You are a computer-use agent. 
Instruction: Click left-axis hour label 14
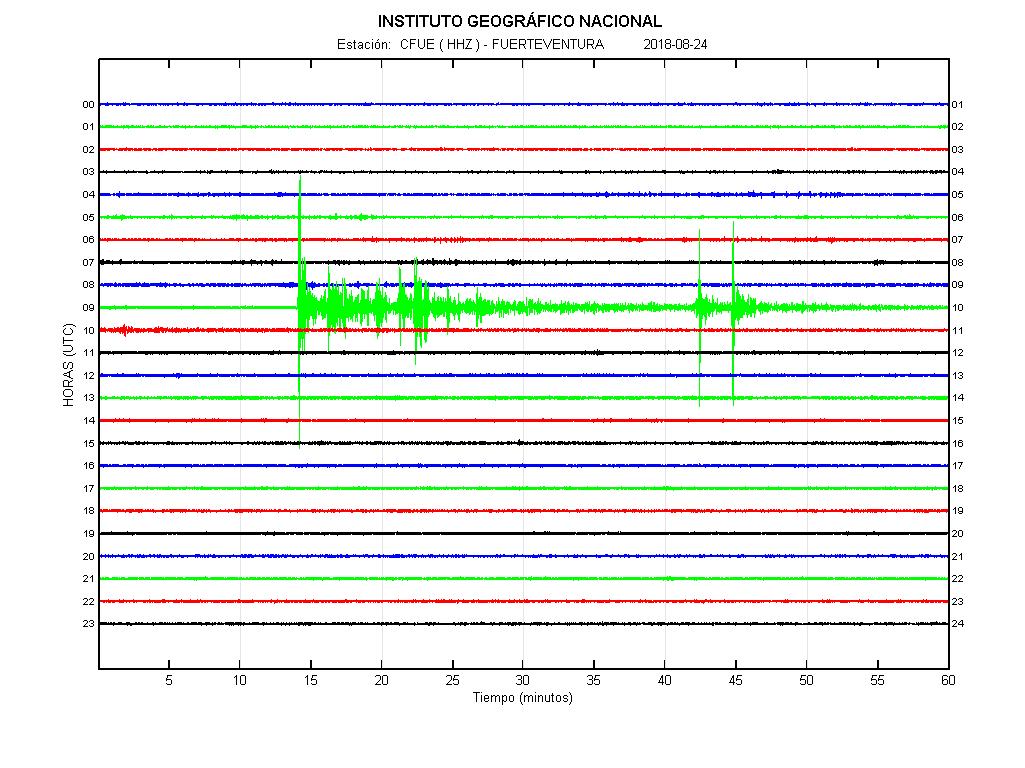click(88, 421)
